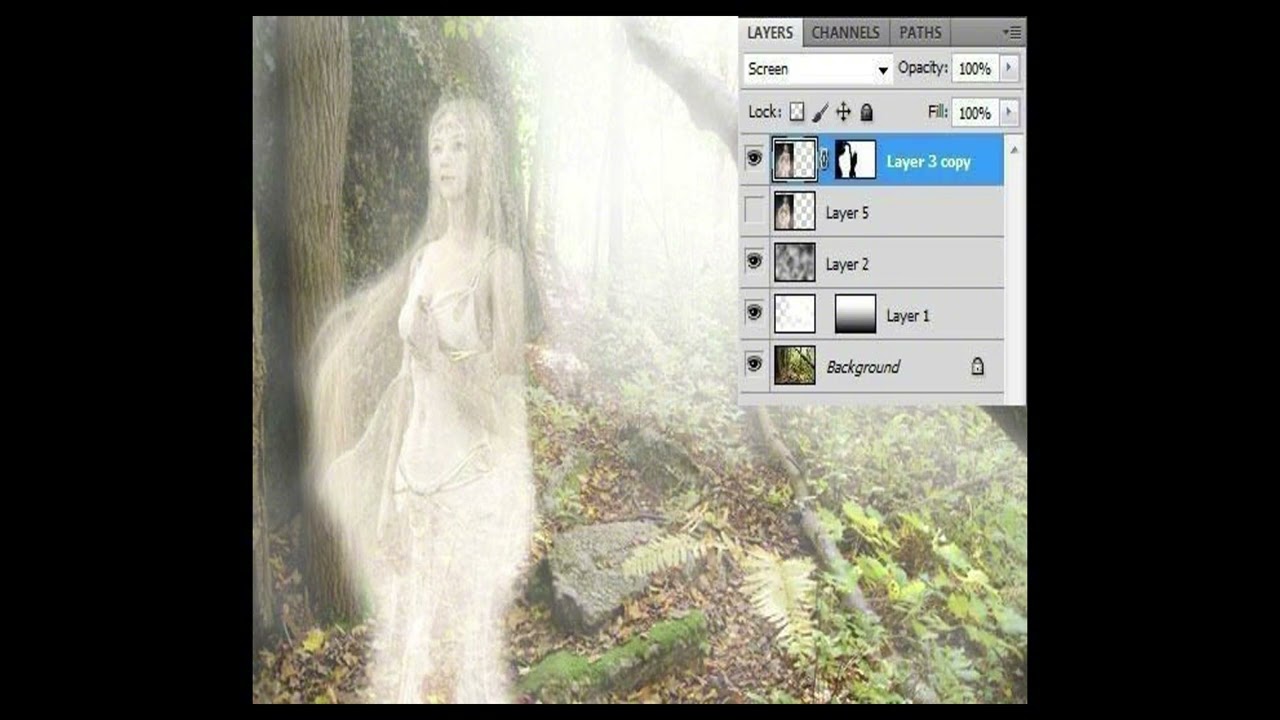1280x720 pixels.
Task: Click the Fill 100% field
Action: point(974,113)
